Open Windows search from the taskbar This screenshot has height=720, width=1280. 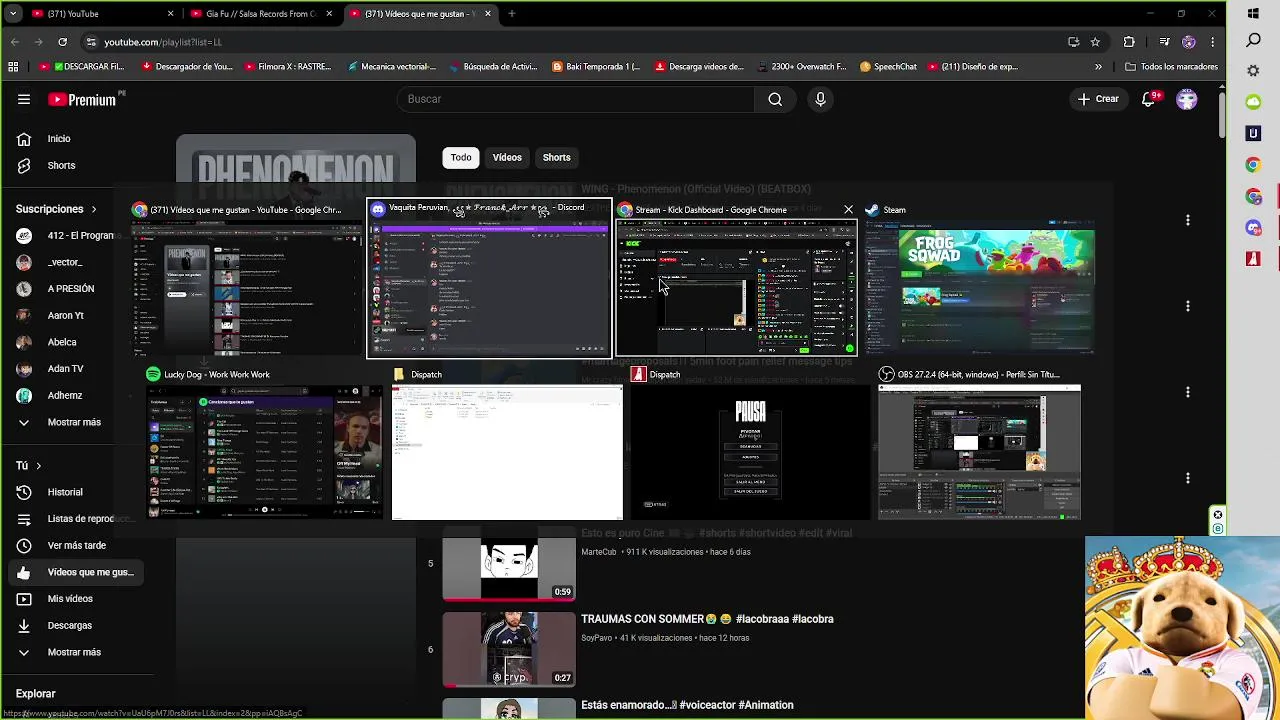tap(1254, 41)
